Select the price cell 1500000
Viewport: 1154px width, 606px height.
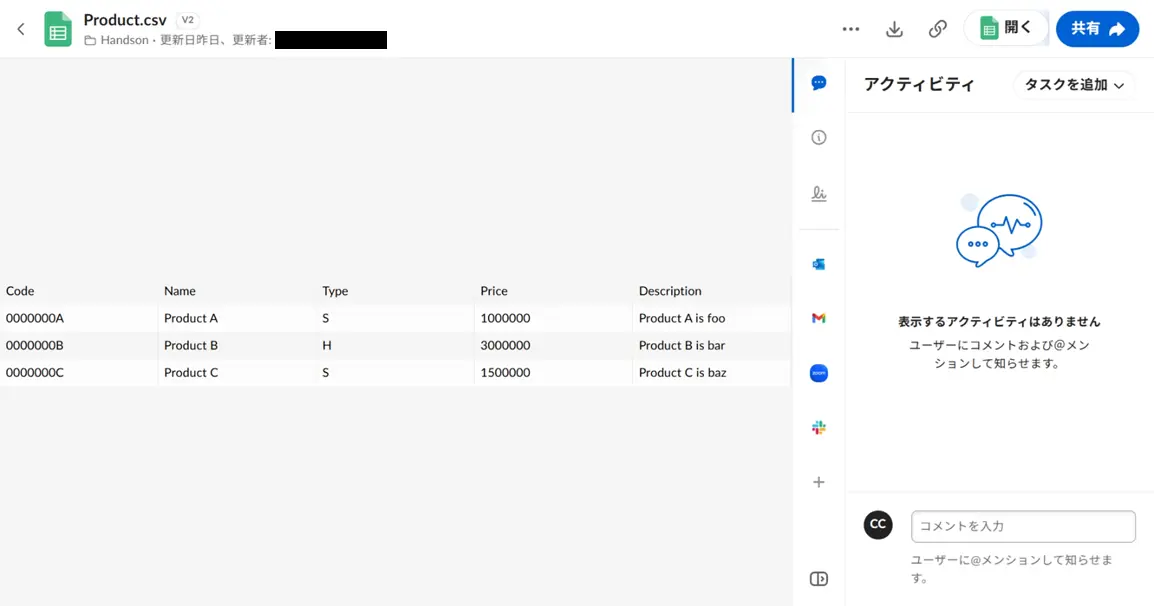click(x=553, y=373)
